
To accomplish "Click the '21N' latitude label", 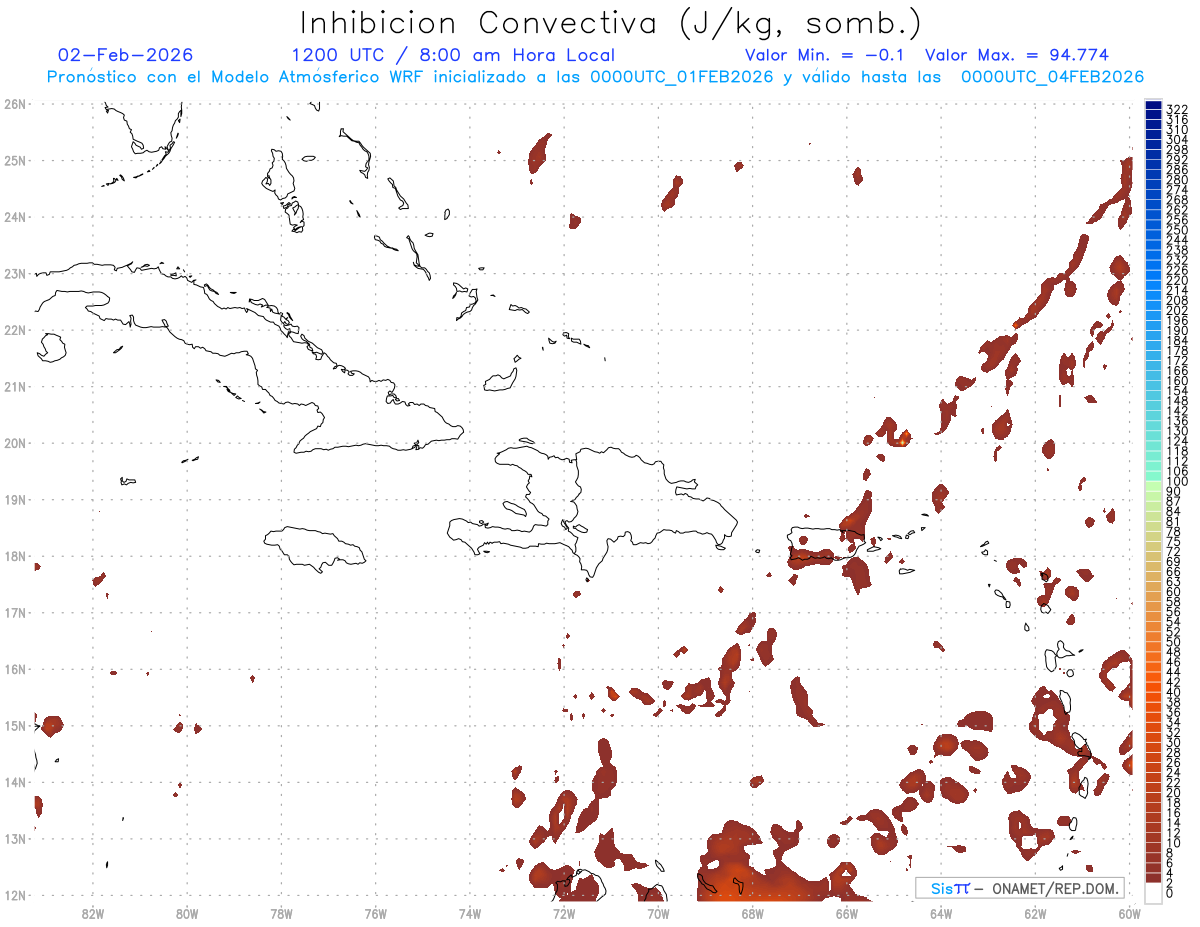I will click(x=14, y=386).
